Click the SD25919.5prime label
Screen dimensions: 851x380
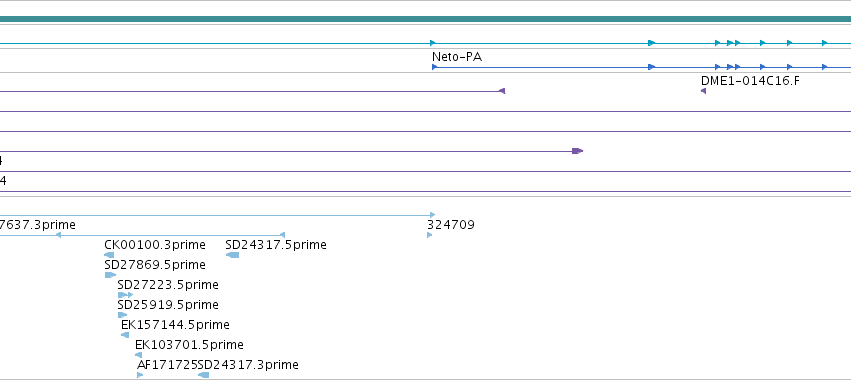[x=168, y=305]
